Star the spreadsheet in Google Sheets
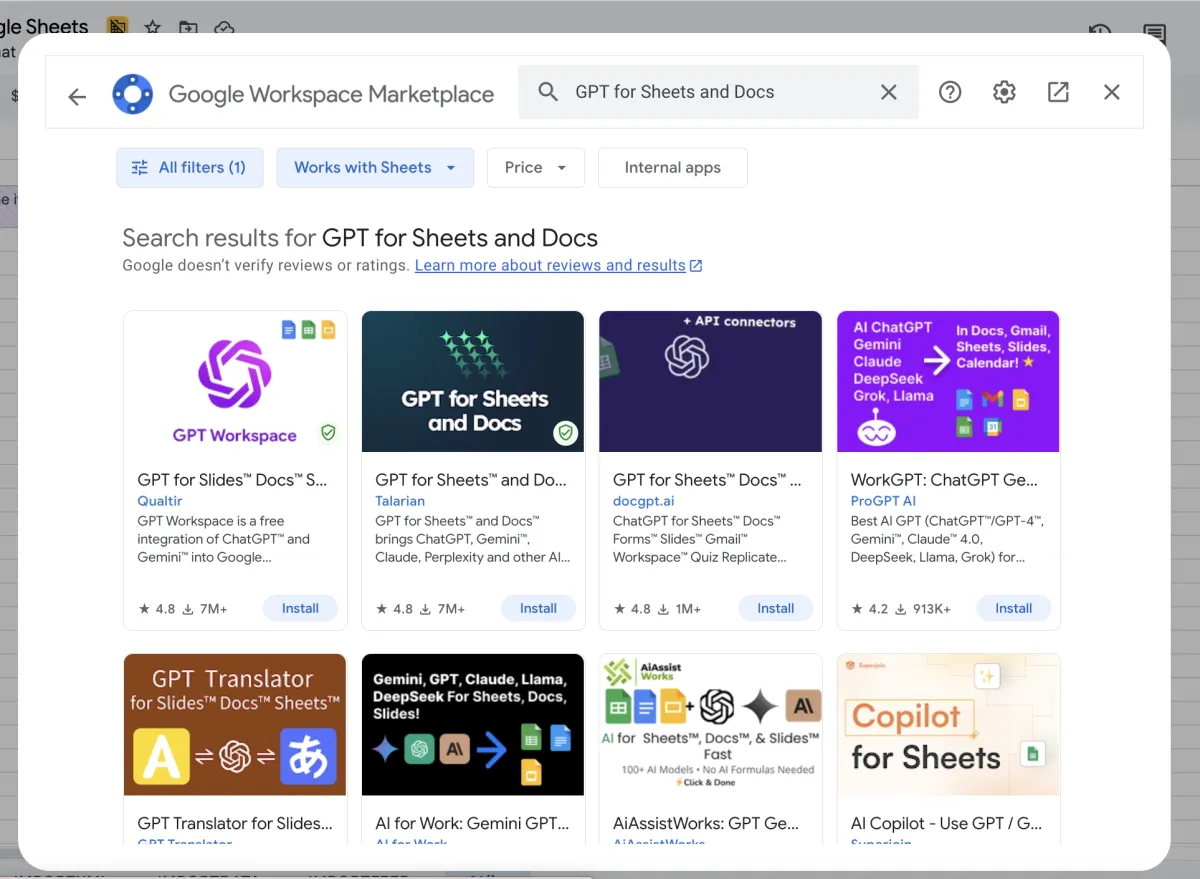The height and width of the screenshot is (879, 1200). [152, 27]
